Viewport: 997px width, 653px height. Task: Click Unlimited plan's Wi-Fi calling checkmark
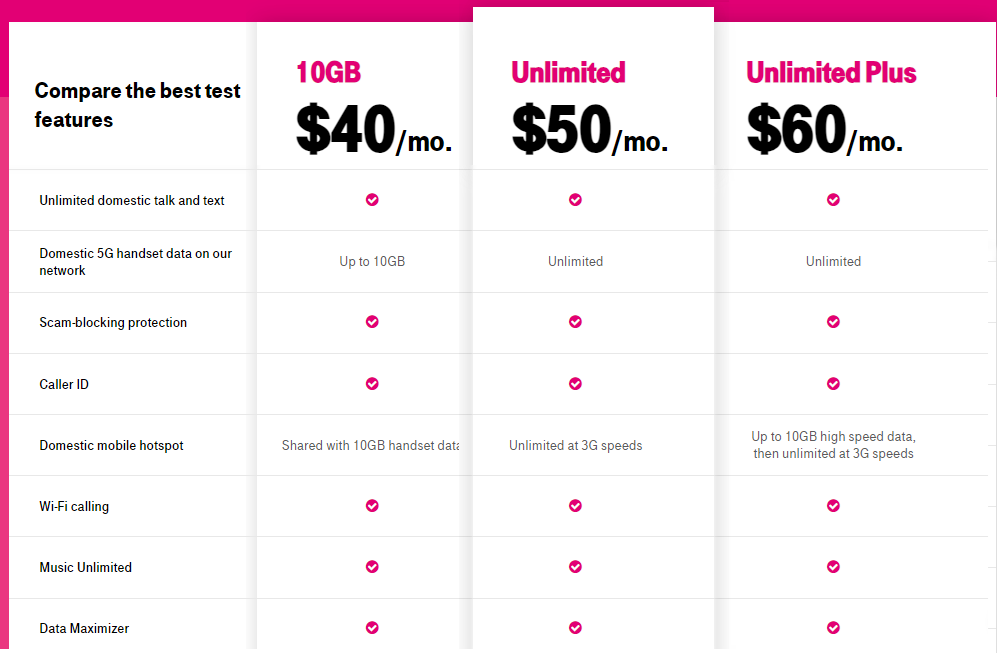[575, 506]
